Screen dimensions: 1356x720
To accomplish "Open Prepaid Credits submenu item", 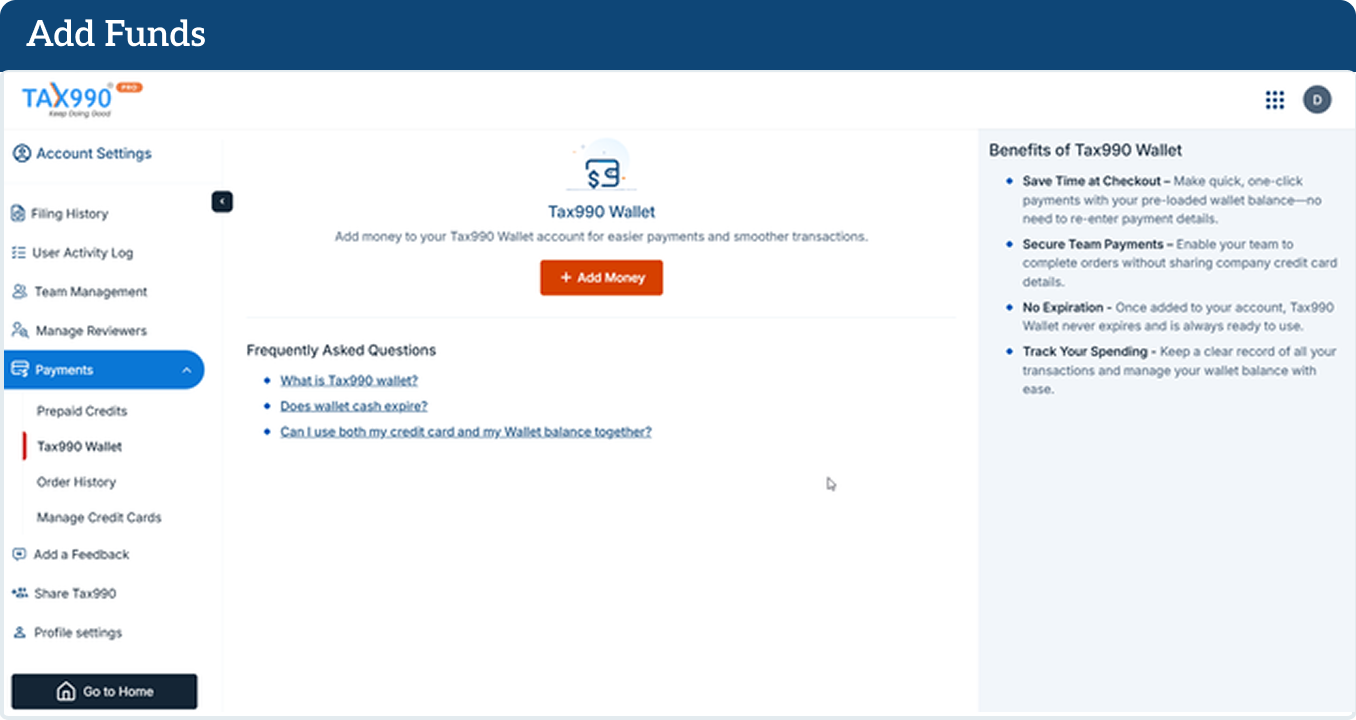I will 82,411.
